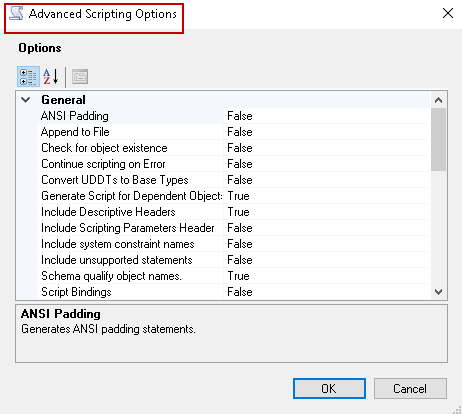Toggle Generate Script for Dependent Objects value
462x414 pixels.
pyautogui.click(x=327, y=196)
